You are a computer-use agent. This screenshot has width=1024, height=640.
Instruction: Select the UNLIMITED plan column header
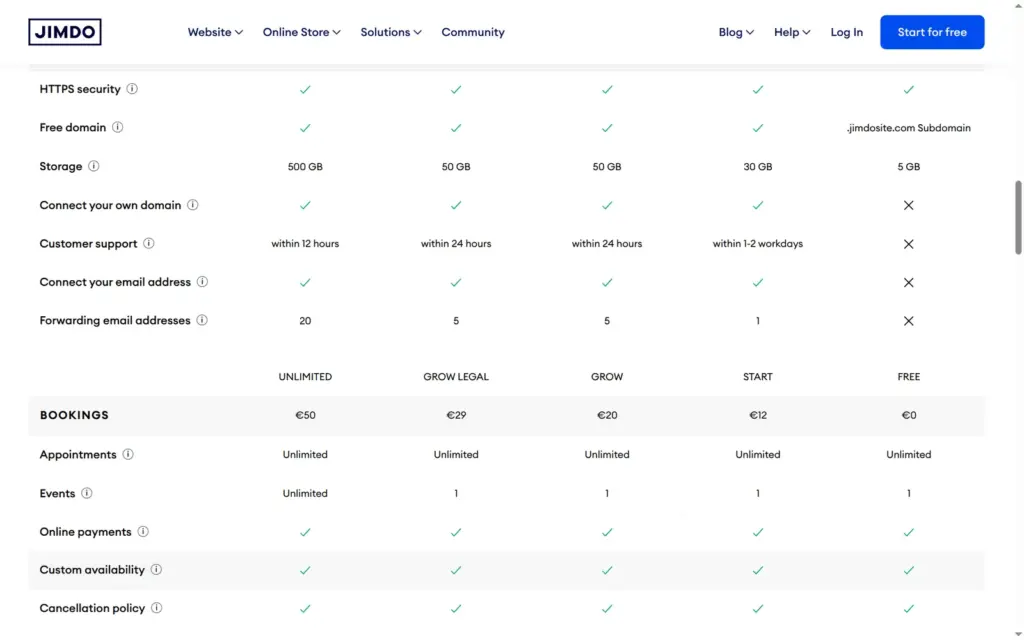(305, 377)
